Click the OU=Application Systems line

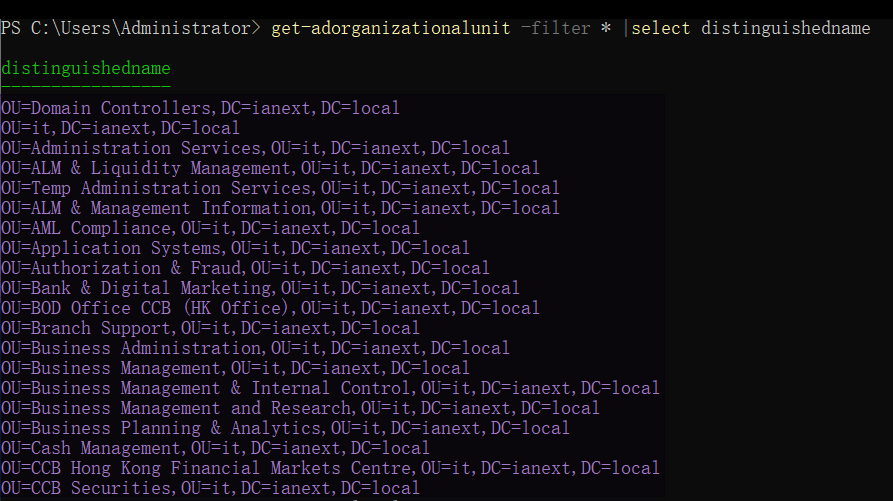(235, 248)
